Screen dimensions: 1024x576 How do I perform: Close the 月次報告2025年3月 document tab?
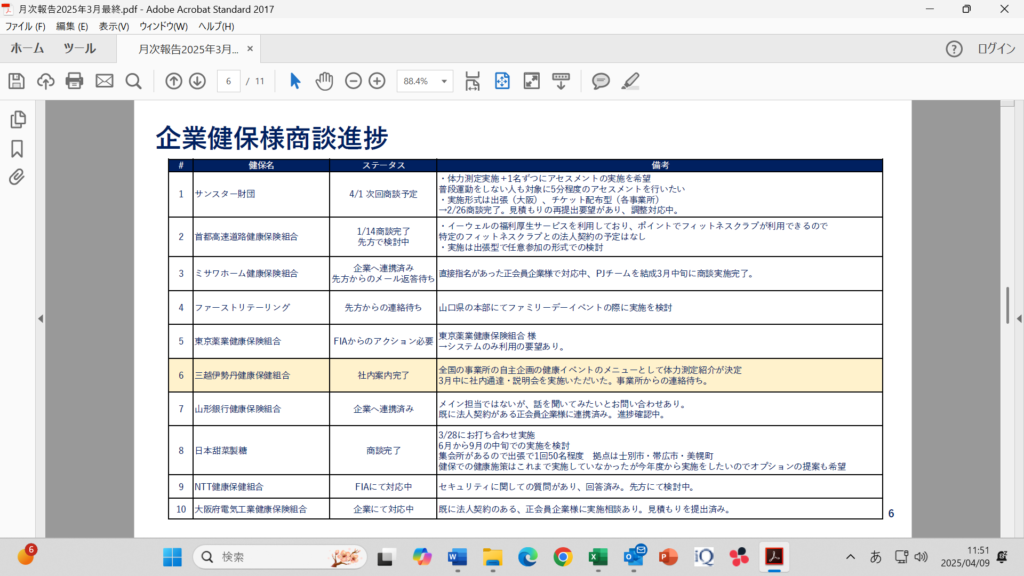point(249,49)
